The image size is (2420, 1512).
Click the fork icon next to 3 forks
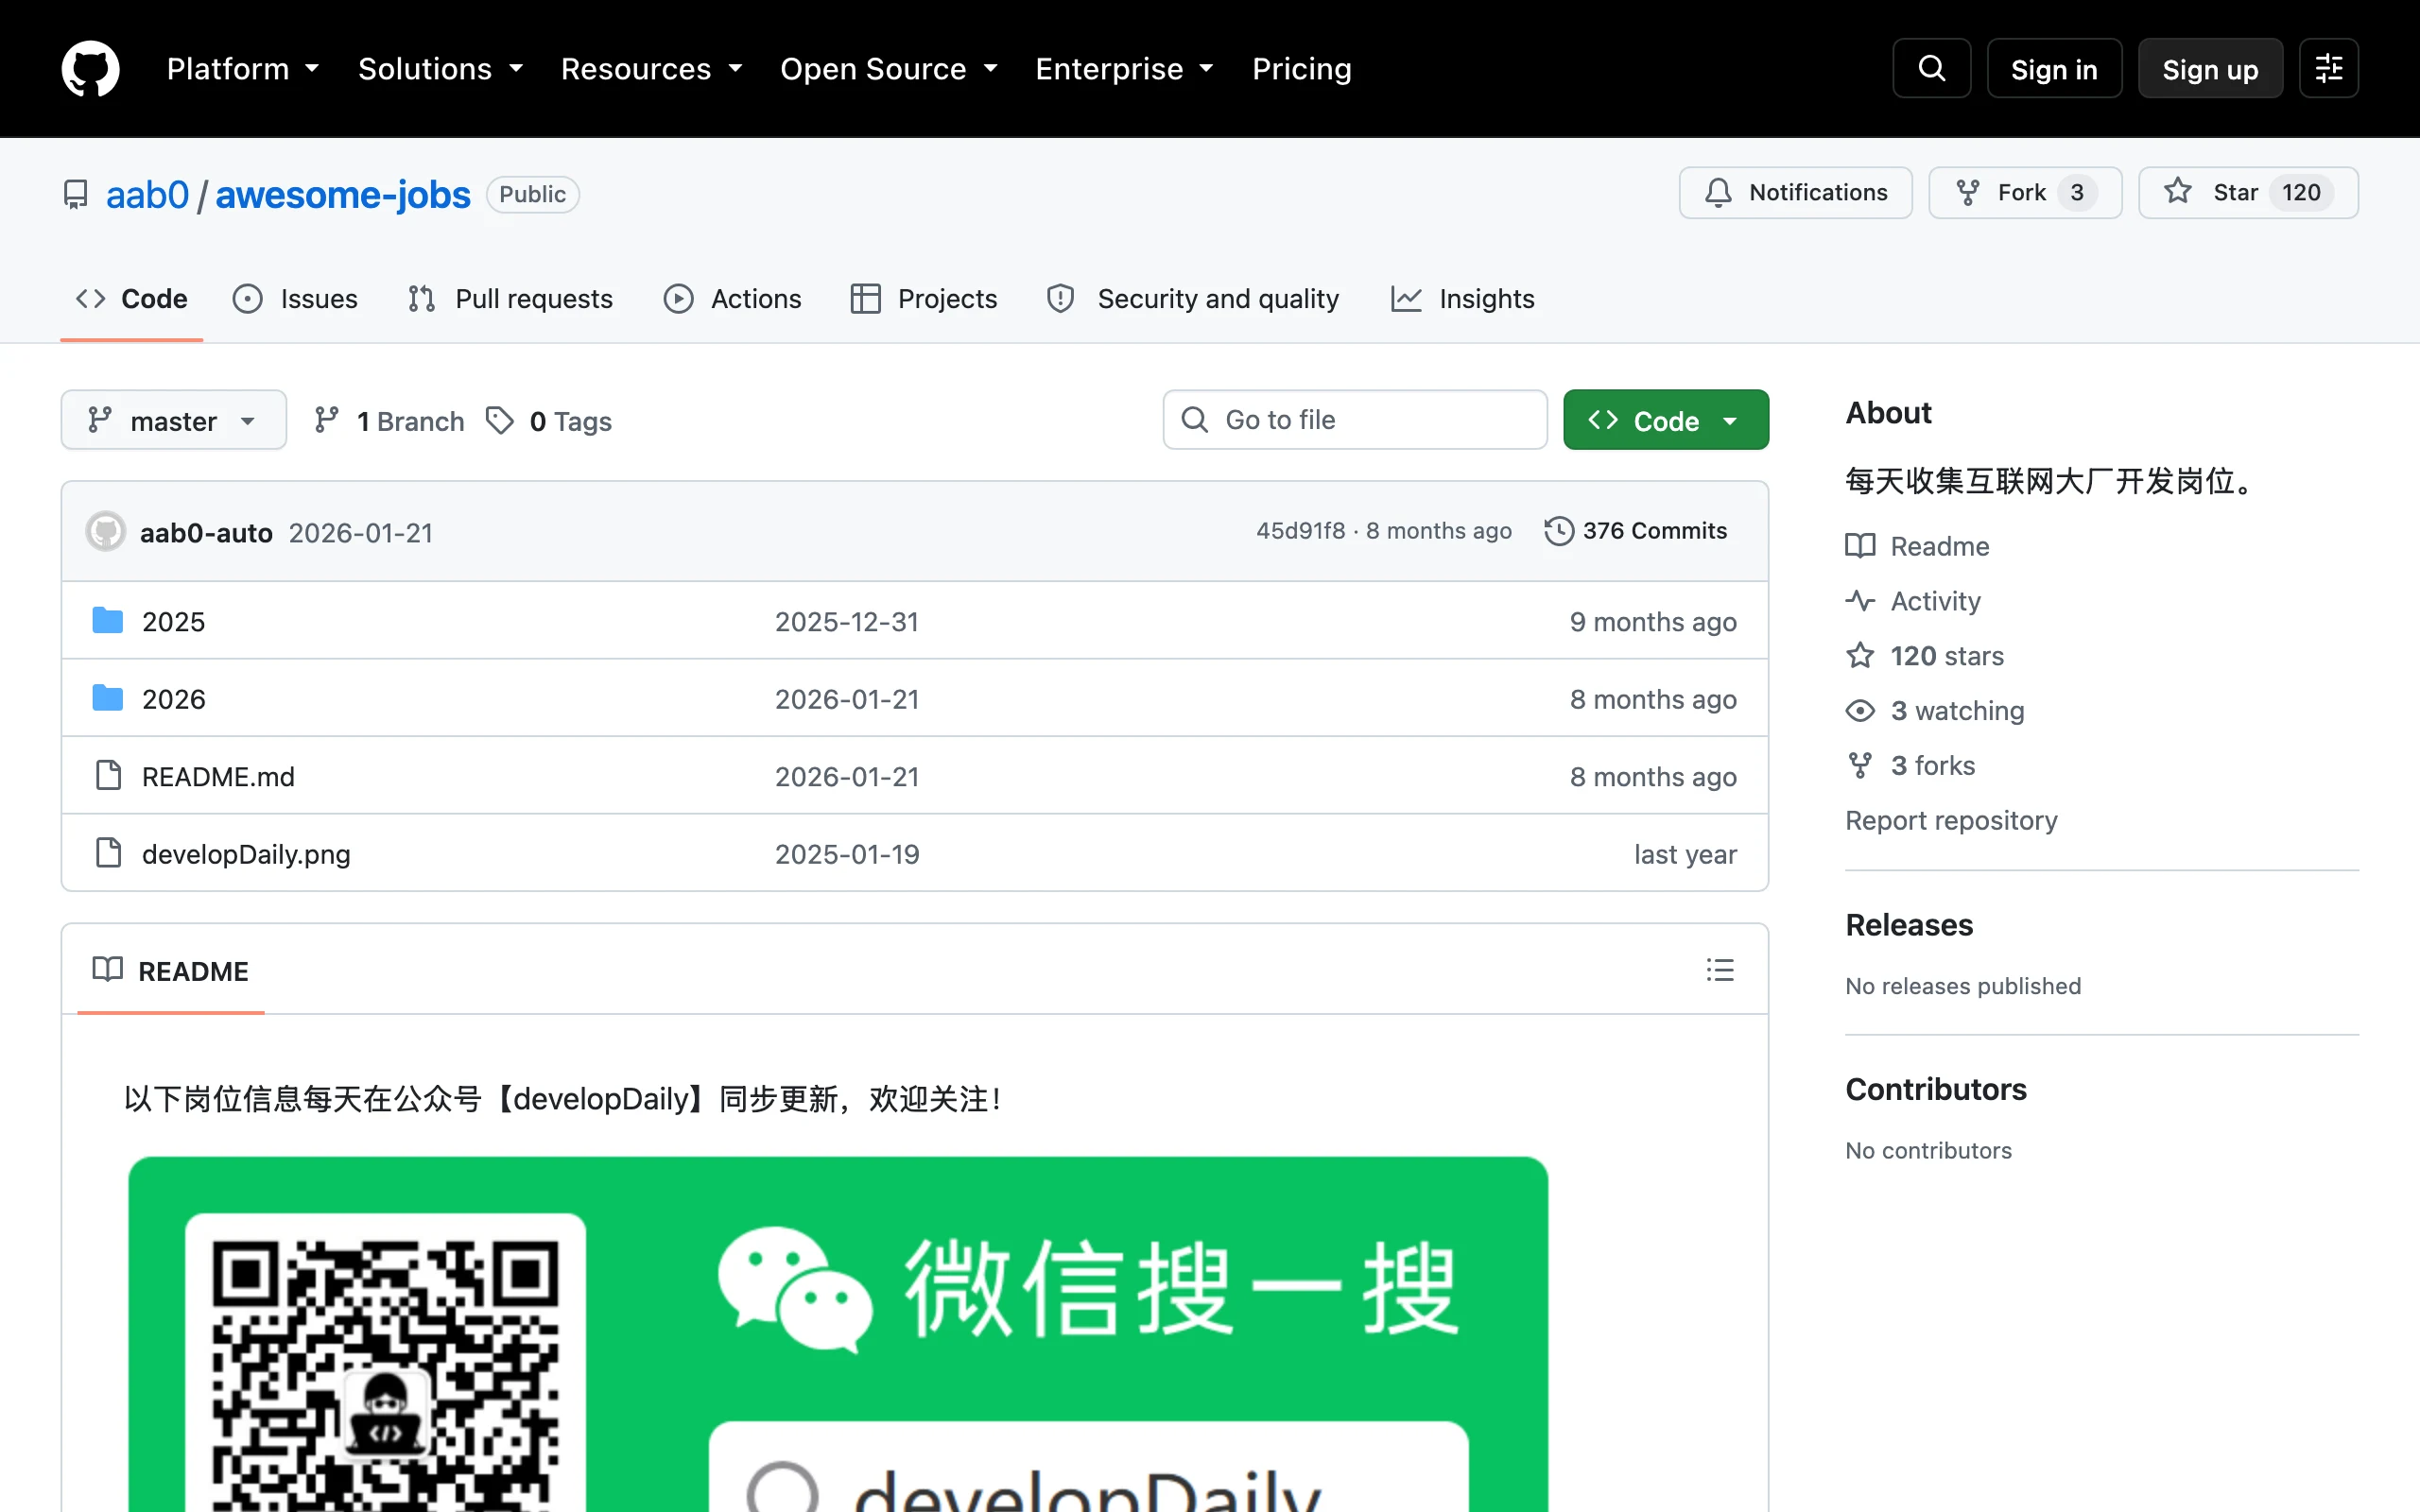click(x=1860, y=766)
